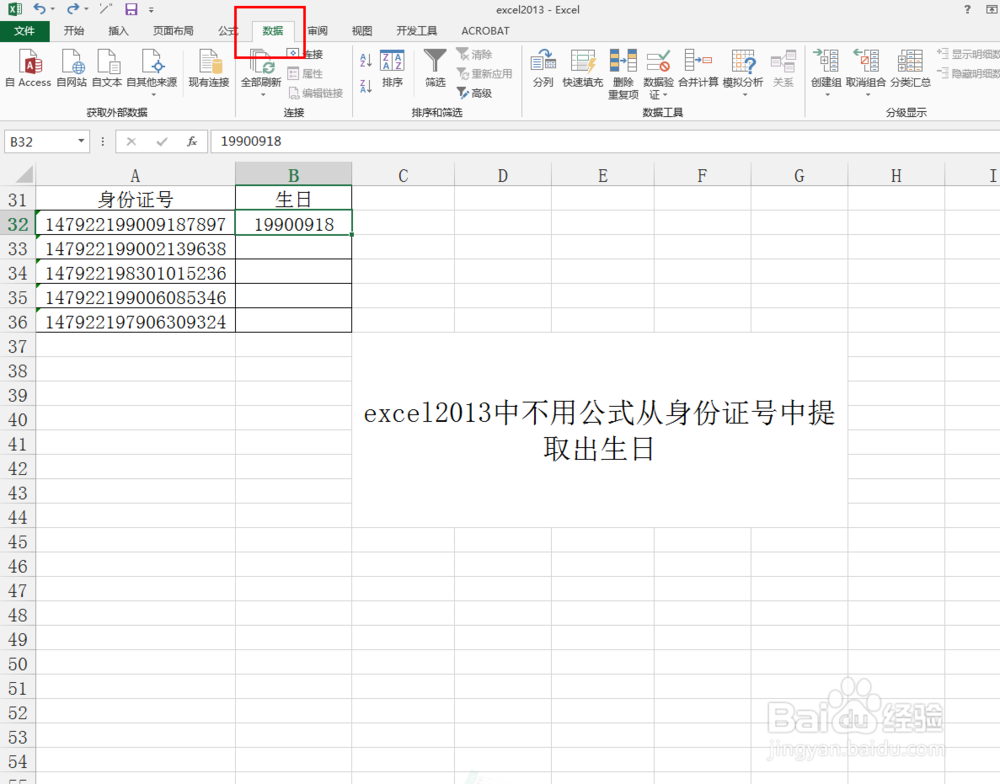Open the 审阅 (Review) tab
Screen dimensions: 1000x784
(x=317, y=30)
